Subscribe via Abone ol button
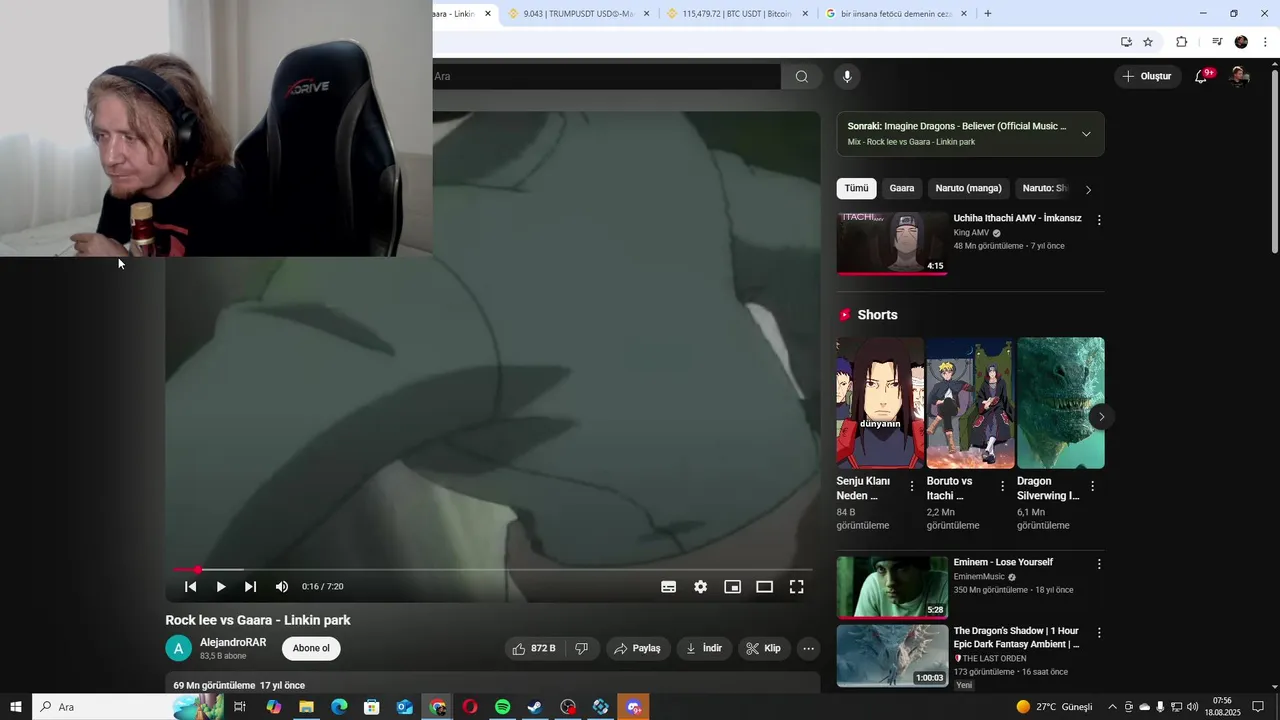This screenshot has height=720, width=1280. click(311, 648)
